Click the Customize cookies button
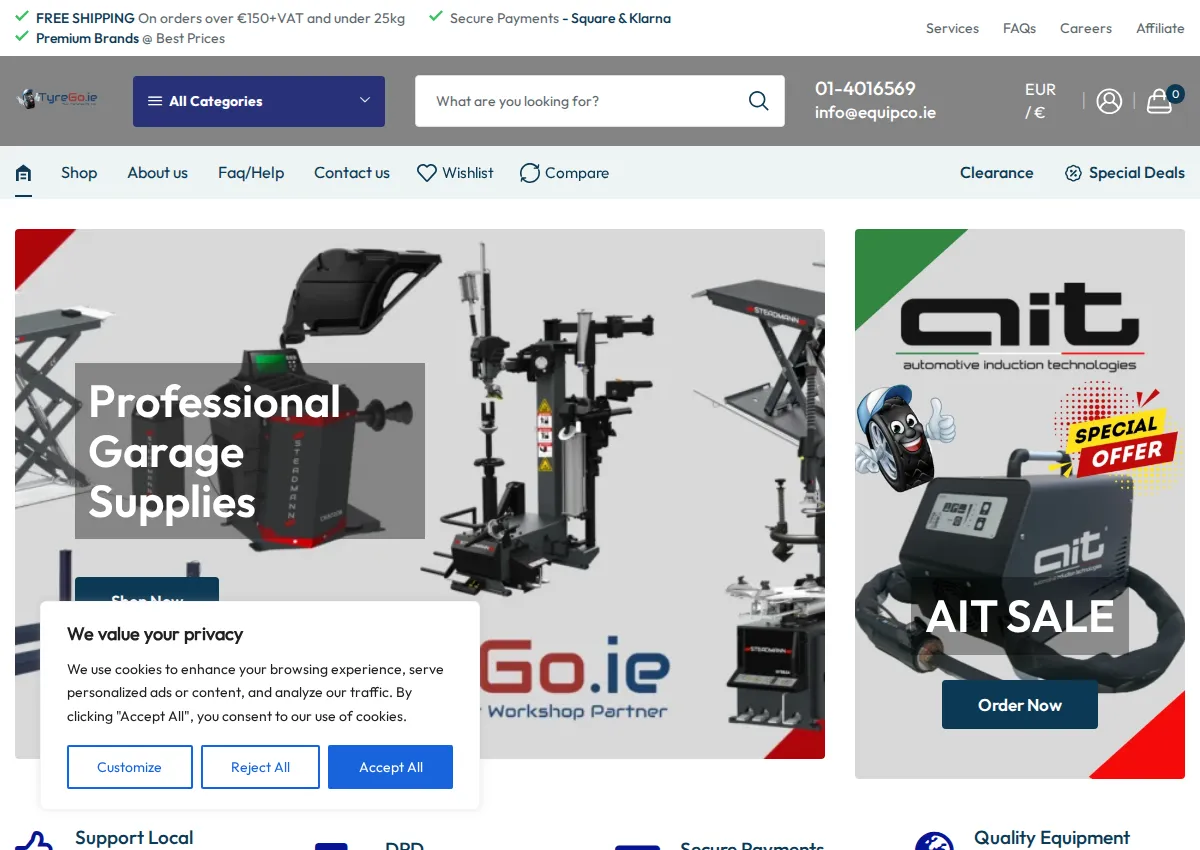Viewport: 1200px width, 850px height. pyautogui.click(x=130, y=767)
